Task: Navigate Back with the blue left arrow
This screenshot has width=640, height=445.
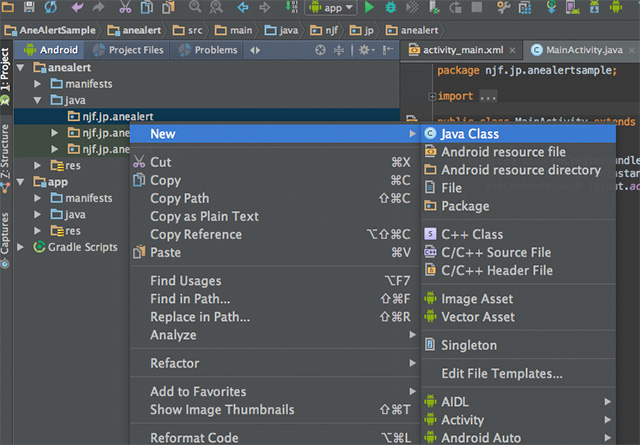Action: [243, 7]
